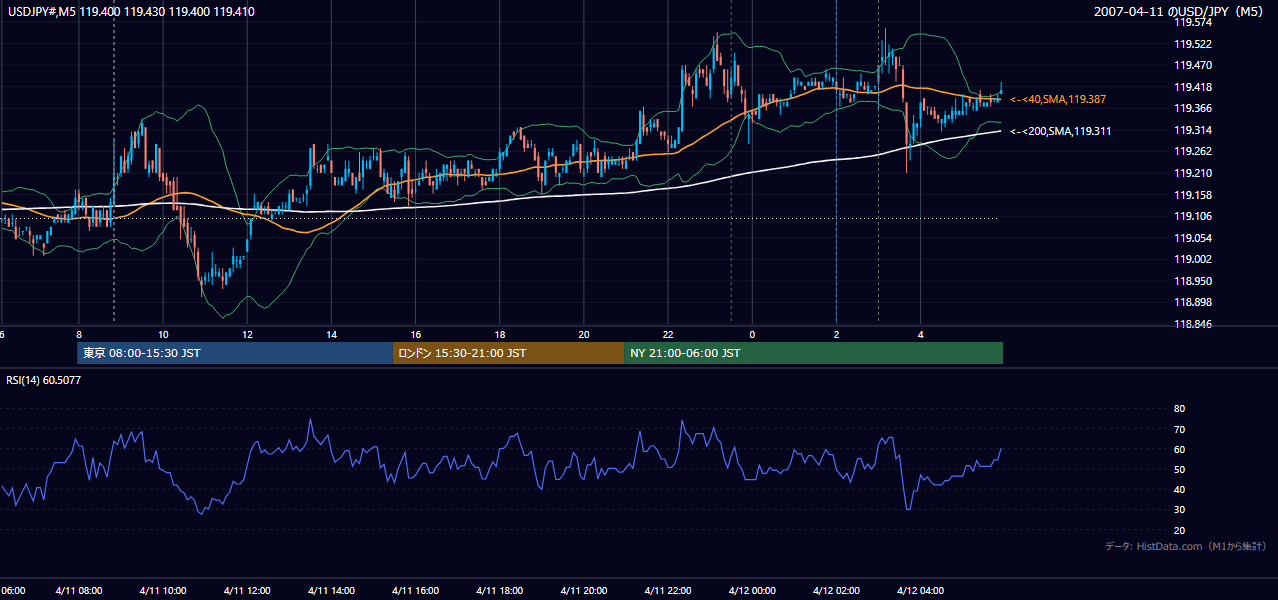Click price level 119.470 on the axis
The height and width of the screenshot is (600, 1278).
(x=1193, y=65)
